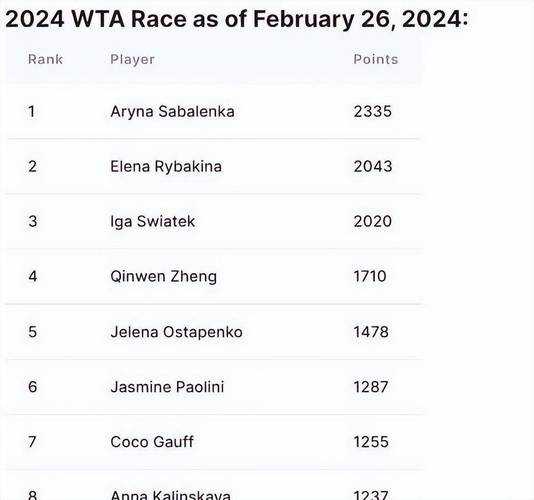534x500 pixels.
Task: Select the 1478 points cell
Action: click(371, 332)
